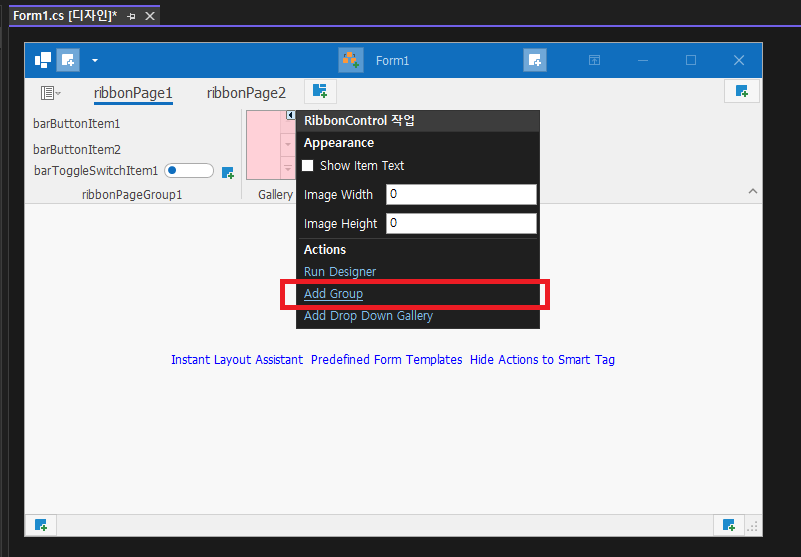Select barButtonItem2 in the ribbon
The height and width of the screenshot is (557, 801).
coord(77,150)
